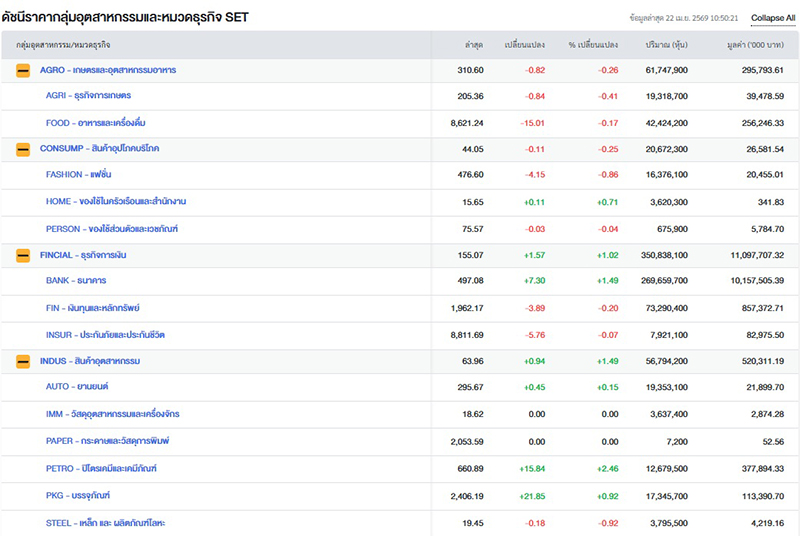Open the AUTO sector link
Screen dimensions: 800x536
[77, 387]
